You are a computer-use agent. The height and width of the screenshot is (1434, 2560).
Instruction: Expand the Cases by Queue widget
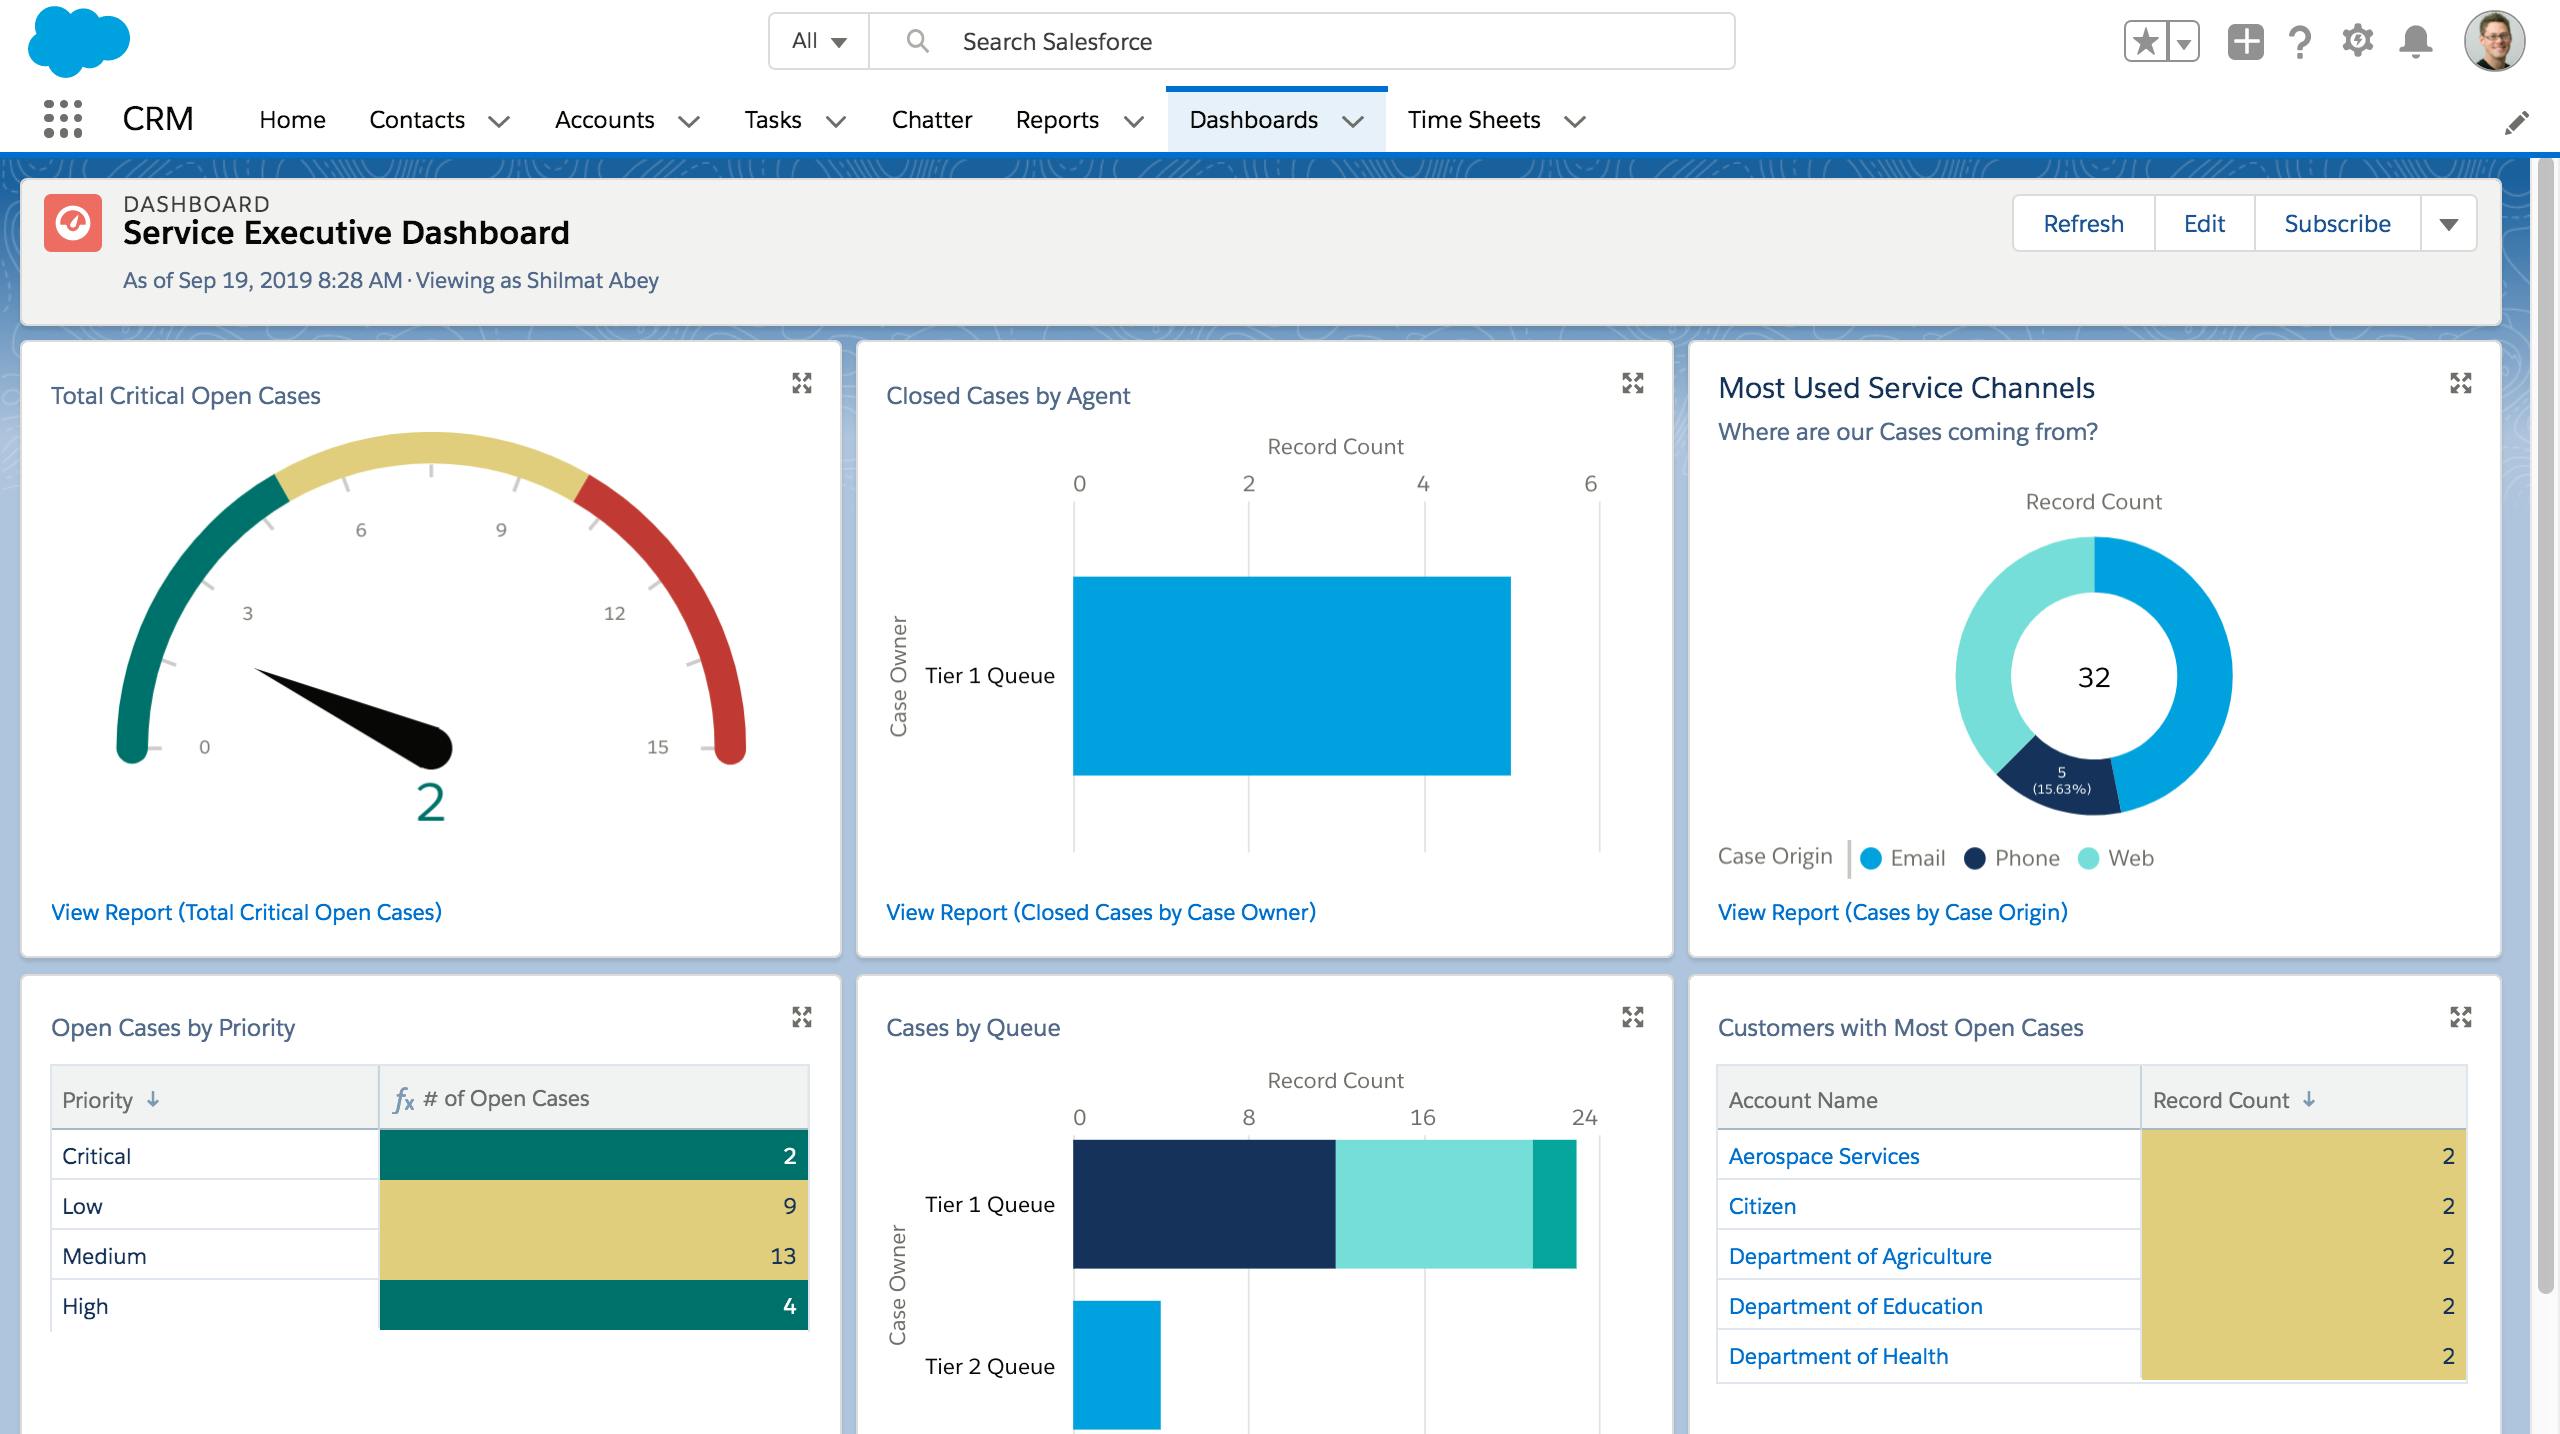(1633, 1017)
